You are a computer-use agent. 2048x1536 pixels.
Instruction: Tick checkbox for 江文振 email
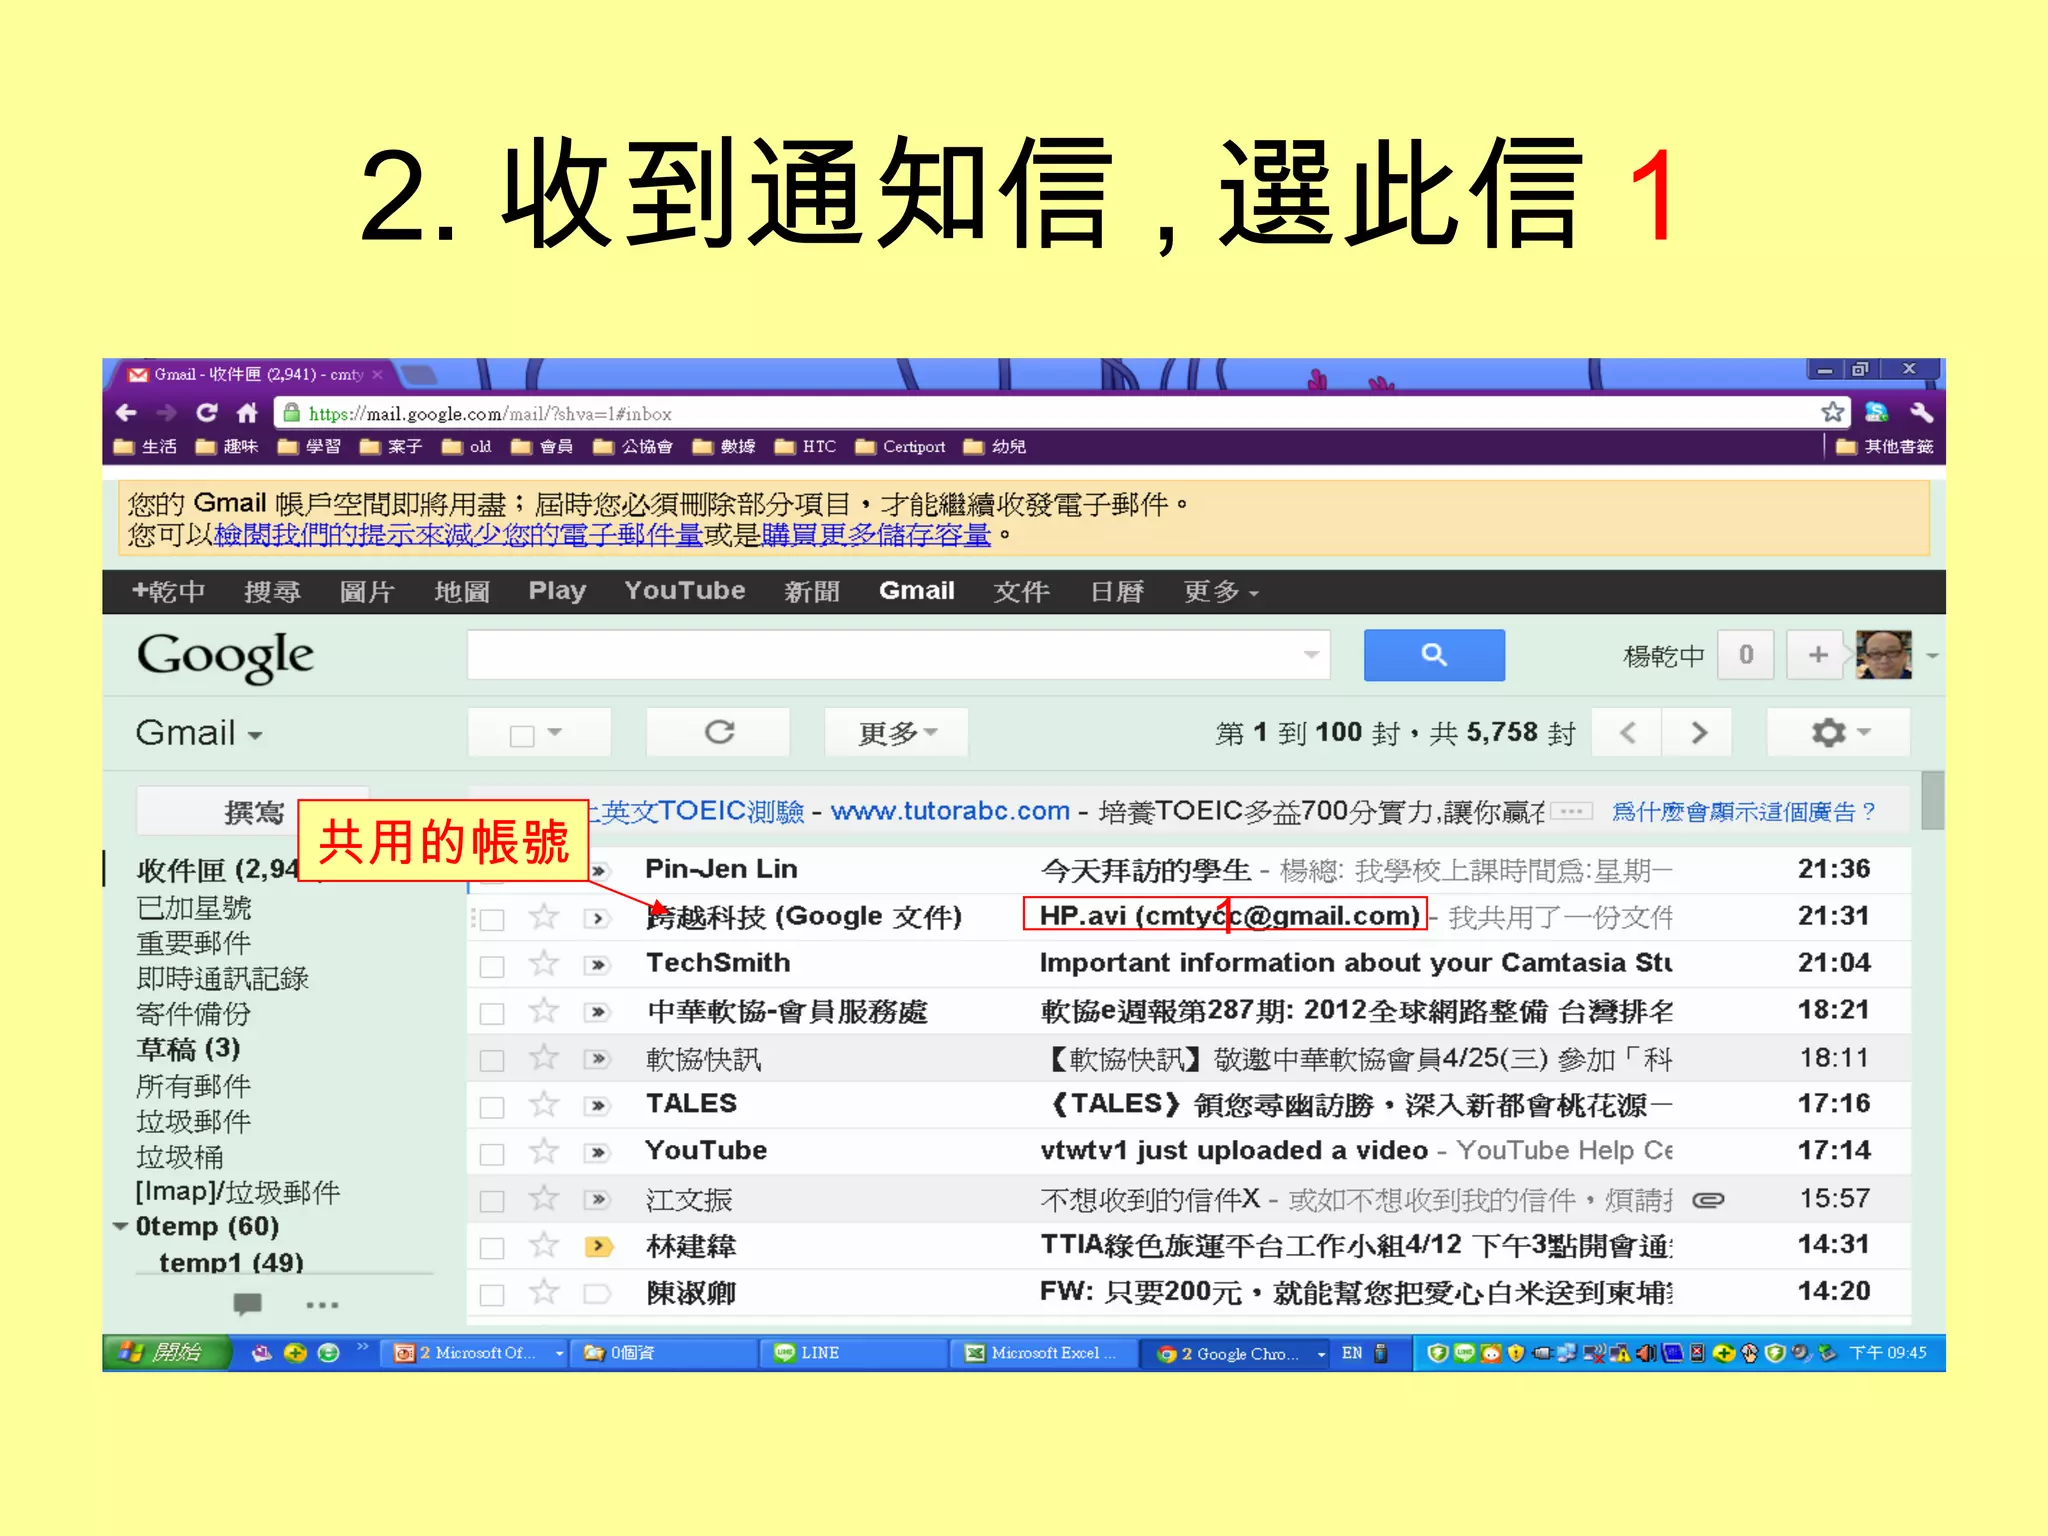point(491,1201)
